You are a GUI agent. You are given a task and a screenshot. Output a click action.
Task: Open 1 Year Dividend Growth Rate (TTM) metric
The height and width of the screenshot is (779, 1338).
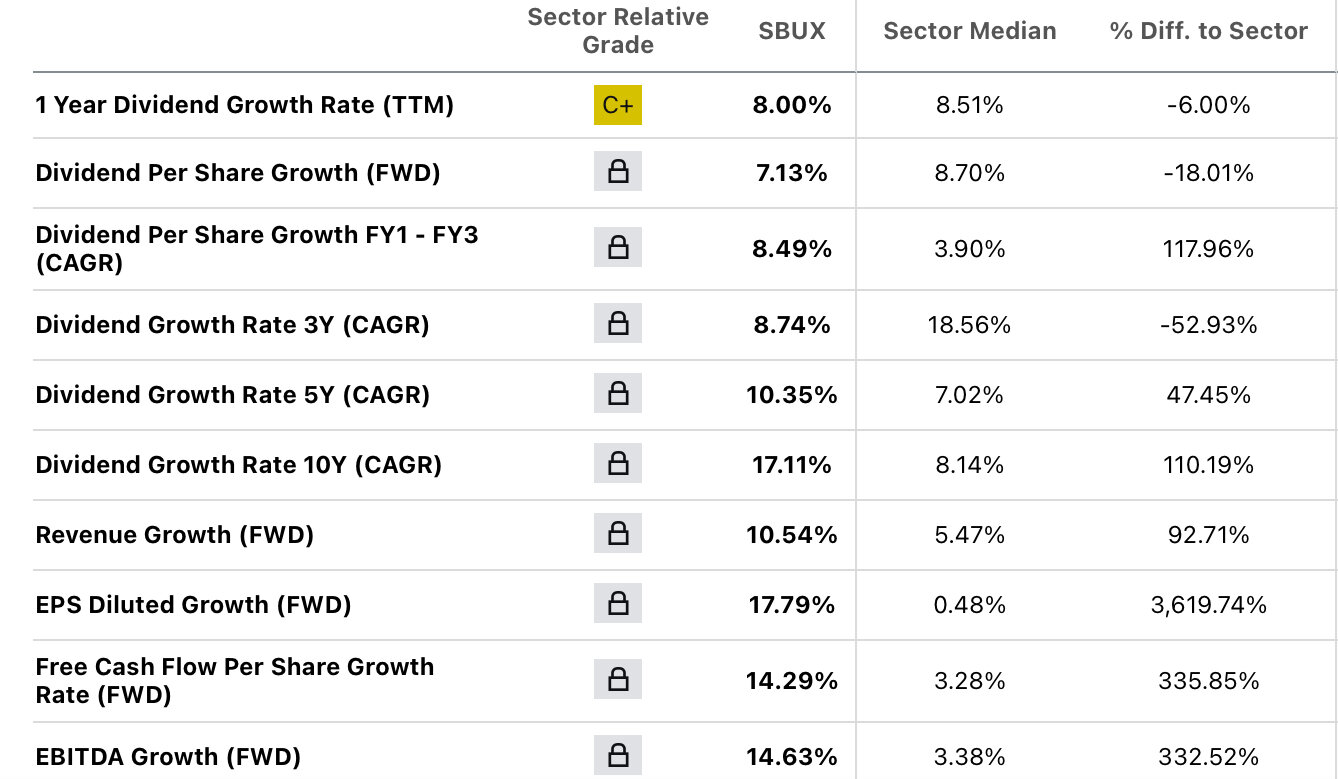[244, 105]
